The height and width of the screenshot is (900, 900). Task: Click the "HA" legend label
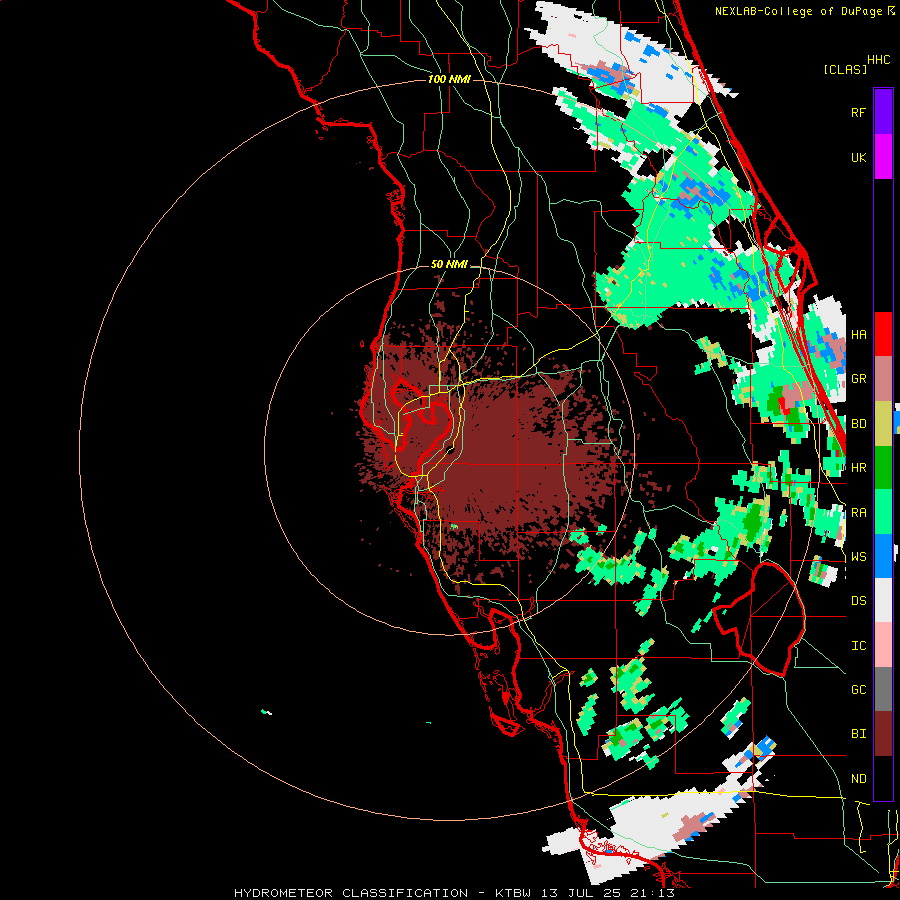[x=858, y=335]
